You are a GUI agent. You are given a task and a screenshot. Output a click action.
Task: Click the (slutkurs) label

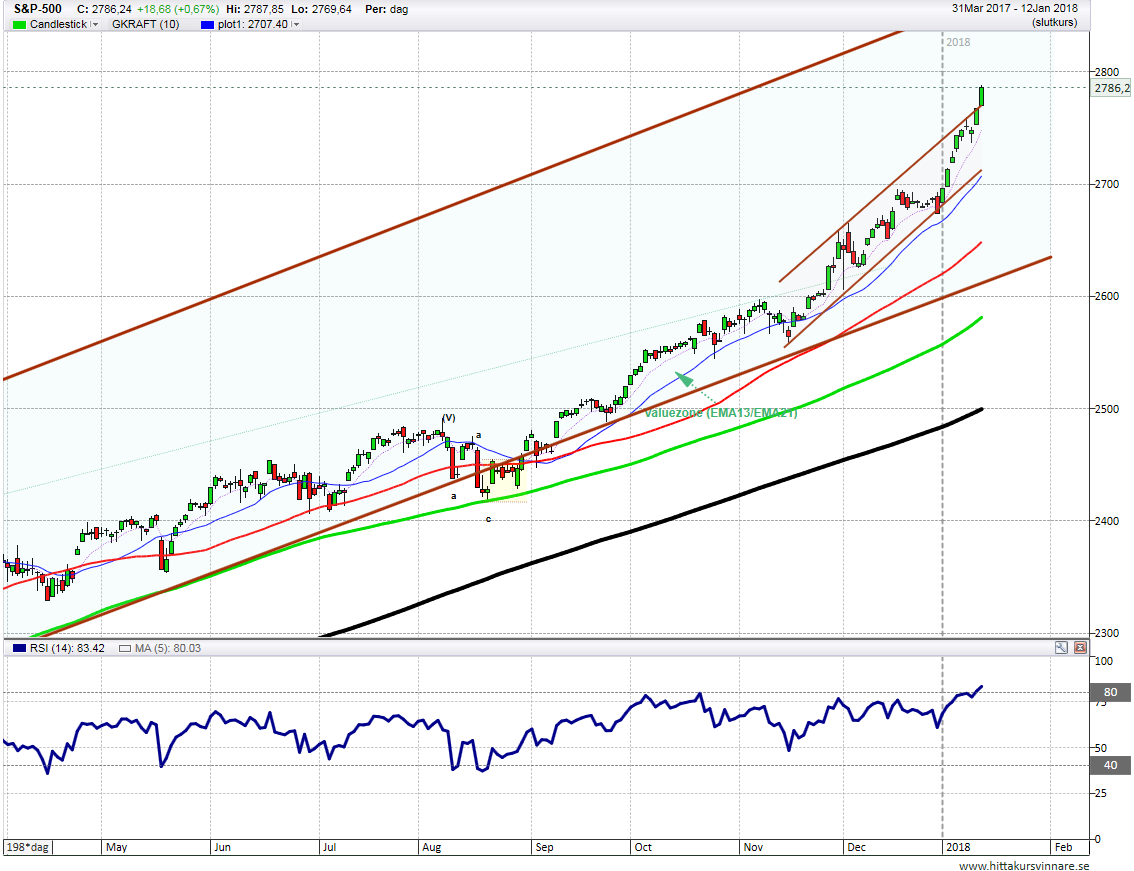(x=1054, y=23)
